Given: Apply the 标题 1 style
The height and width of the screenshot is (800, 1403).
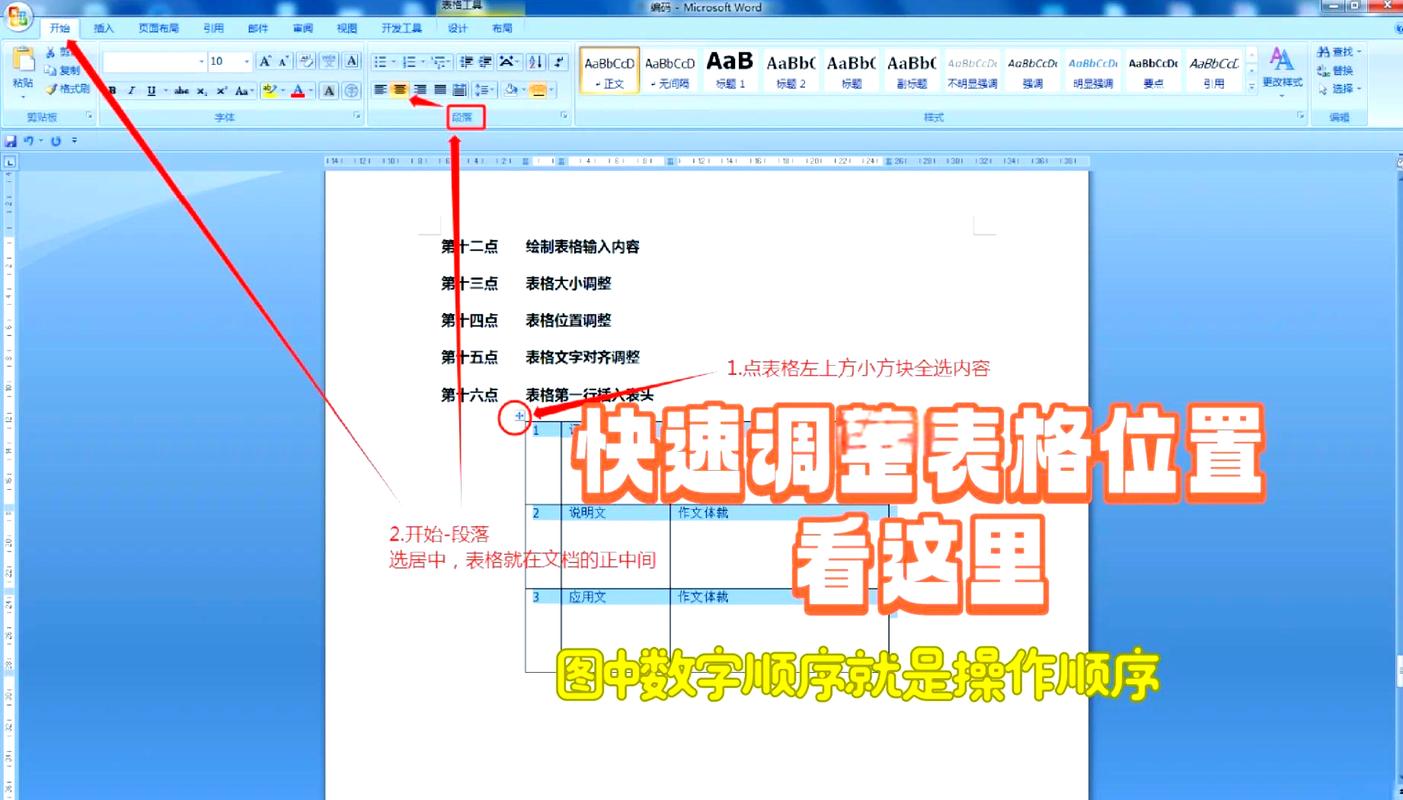Looking at the screenshot, I should 730,70.
